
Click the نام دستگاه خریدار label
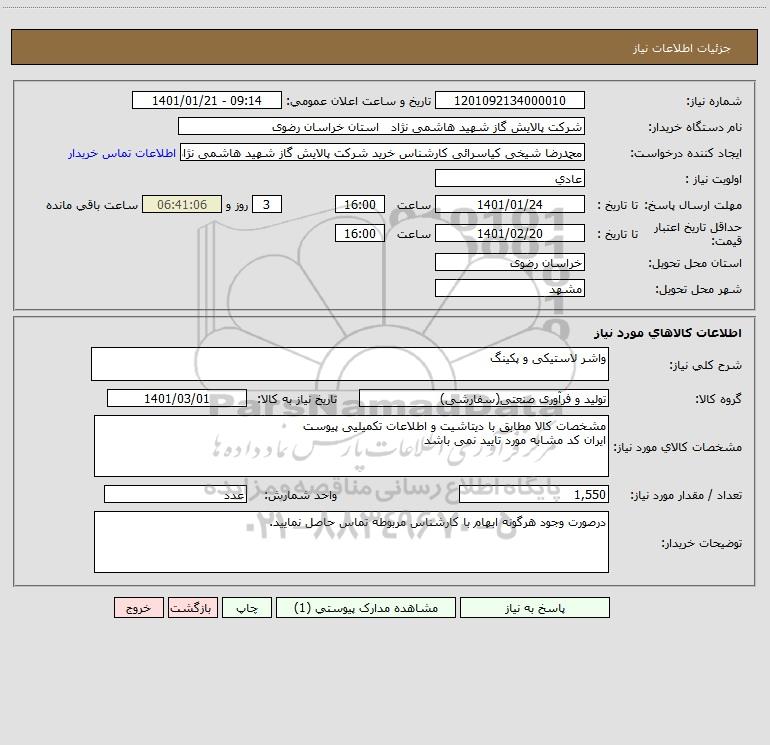pyautogui.click(x=695, y=127)
